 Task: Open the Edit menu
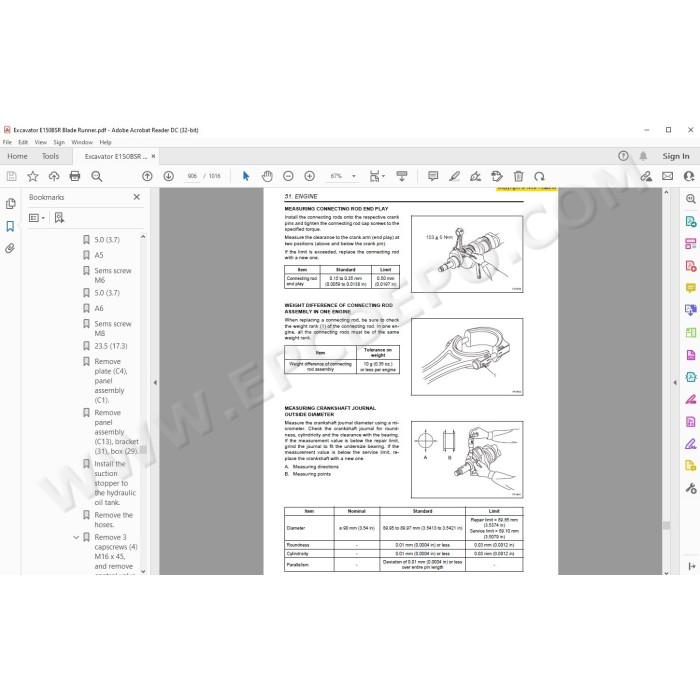click(x=23, y=142)
